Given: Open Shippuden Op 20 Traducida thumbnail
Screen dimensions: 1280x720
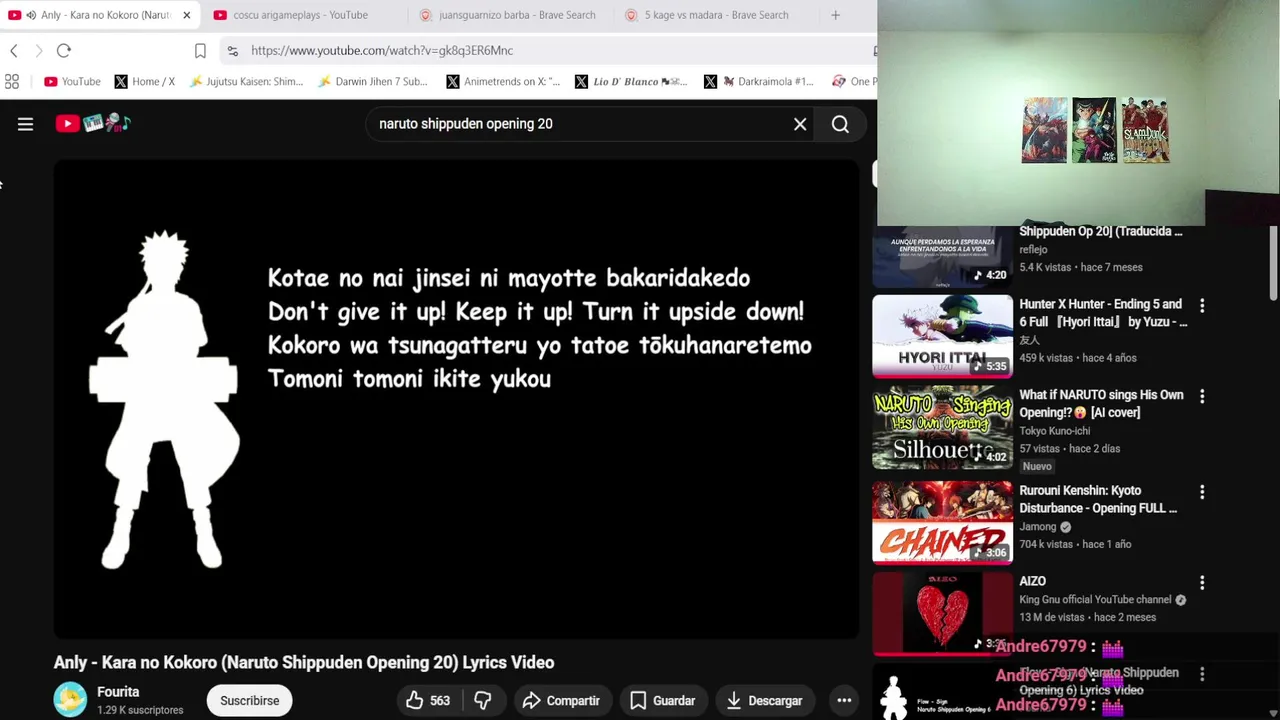Looking at the screenshot, I should (x=942, y=256).
